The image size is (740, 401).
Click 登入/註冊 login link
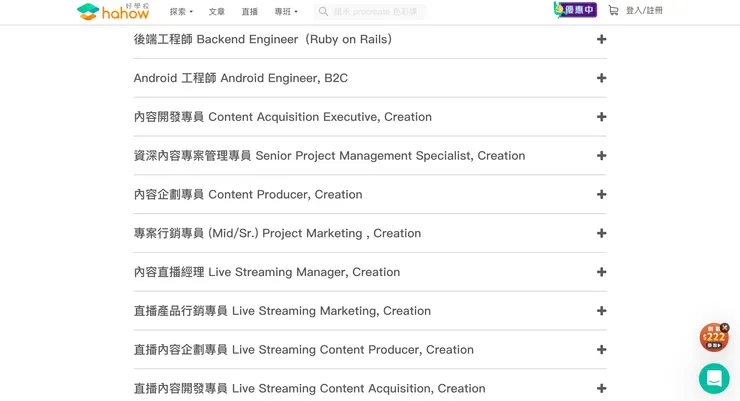click(x=644, y=10)
